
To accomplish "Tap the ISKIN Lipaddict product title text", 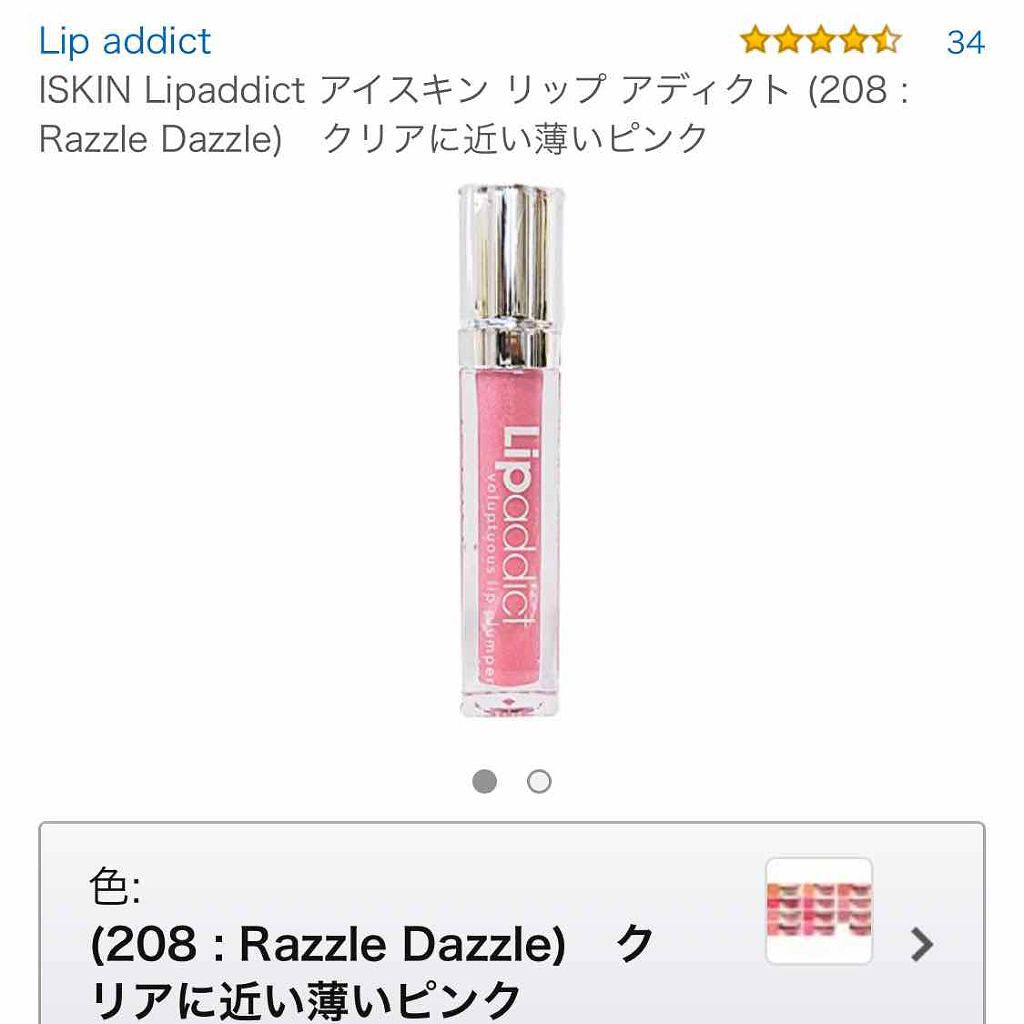I will click(x=473, y=114).
